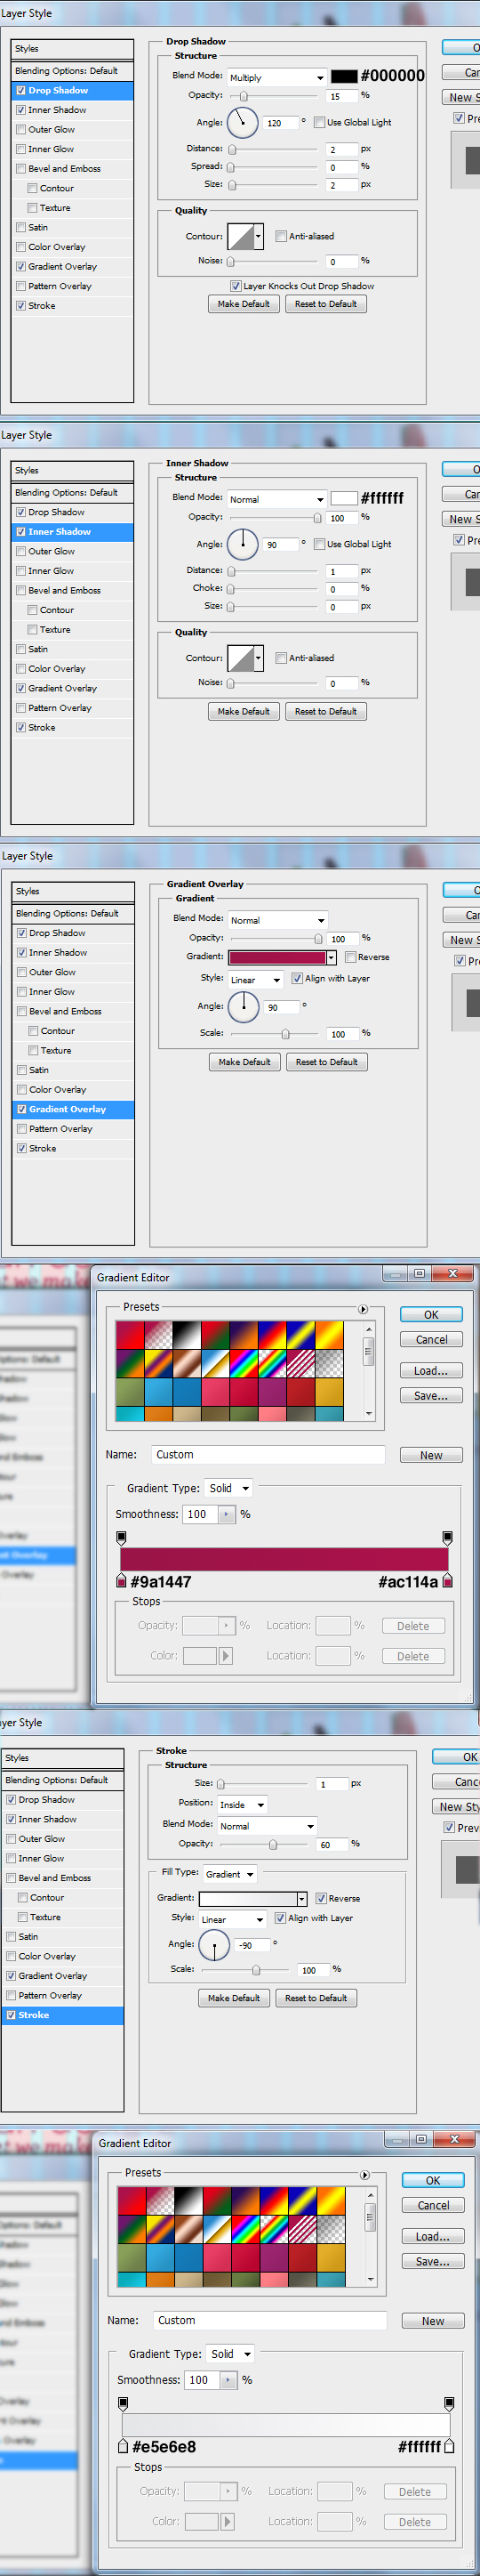The image size is (480, 2576).
Task: Click the angle dial in the Inner Shadow panel
Action: [x=243, y=544]
